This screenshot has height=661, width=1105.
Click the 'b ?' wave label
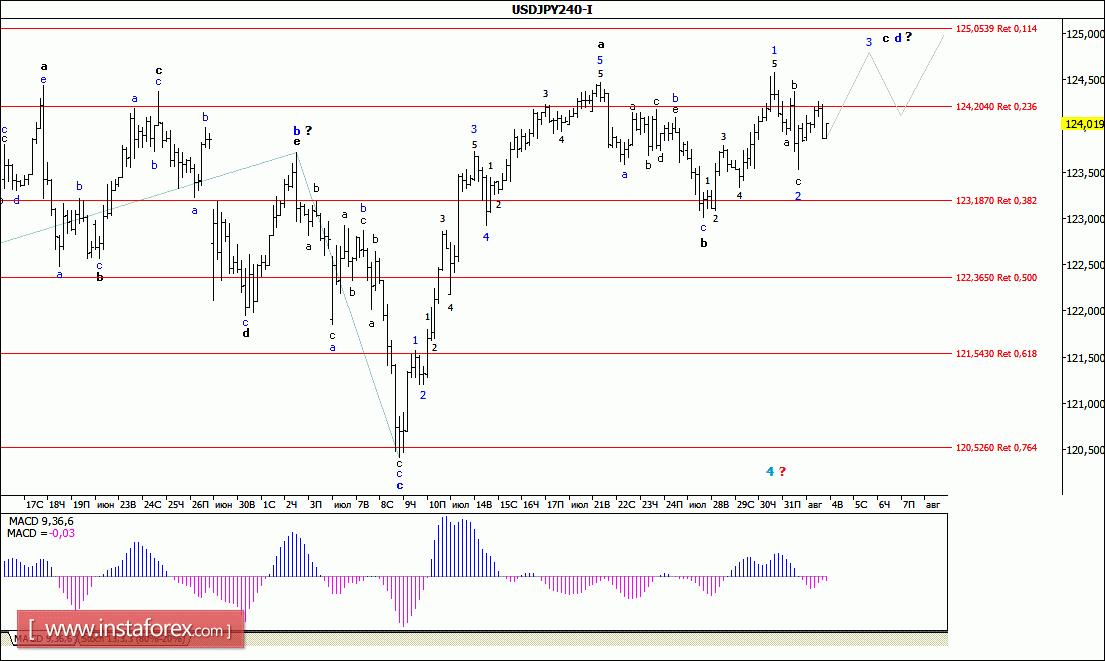[302, 130]
